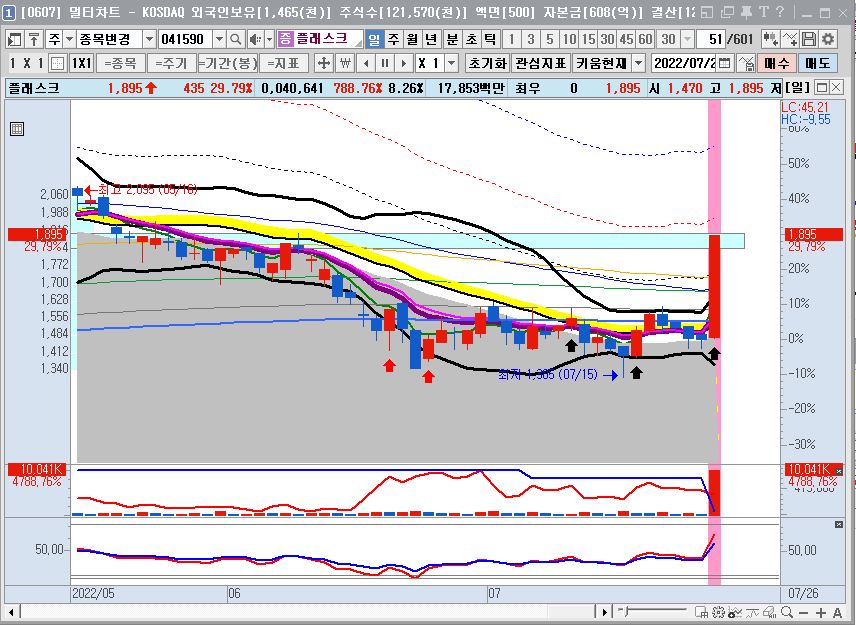
Task: Click the title bar cascade windows icon
Action: 727,11
